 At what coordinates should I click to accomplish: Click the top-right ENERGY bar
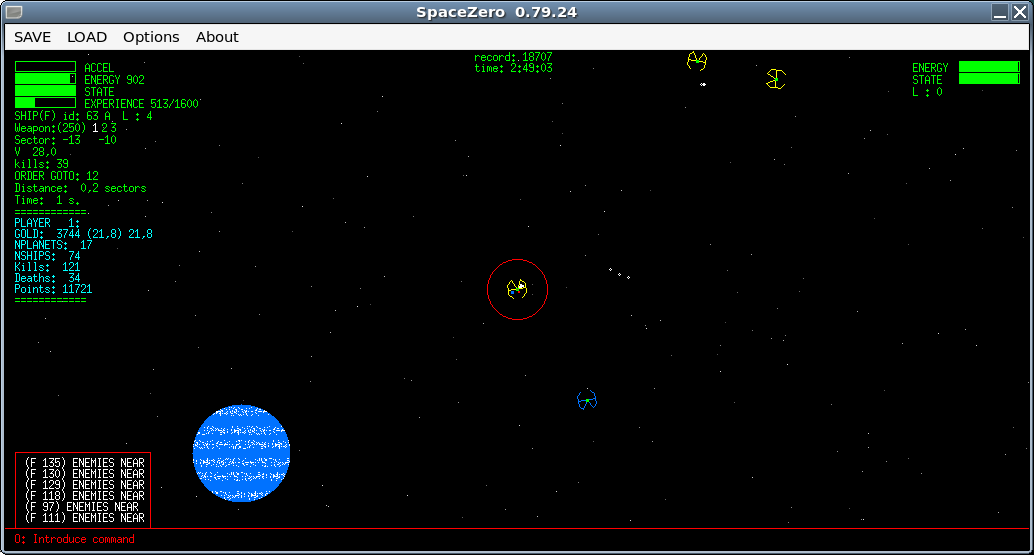[989, 67]
